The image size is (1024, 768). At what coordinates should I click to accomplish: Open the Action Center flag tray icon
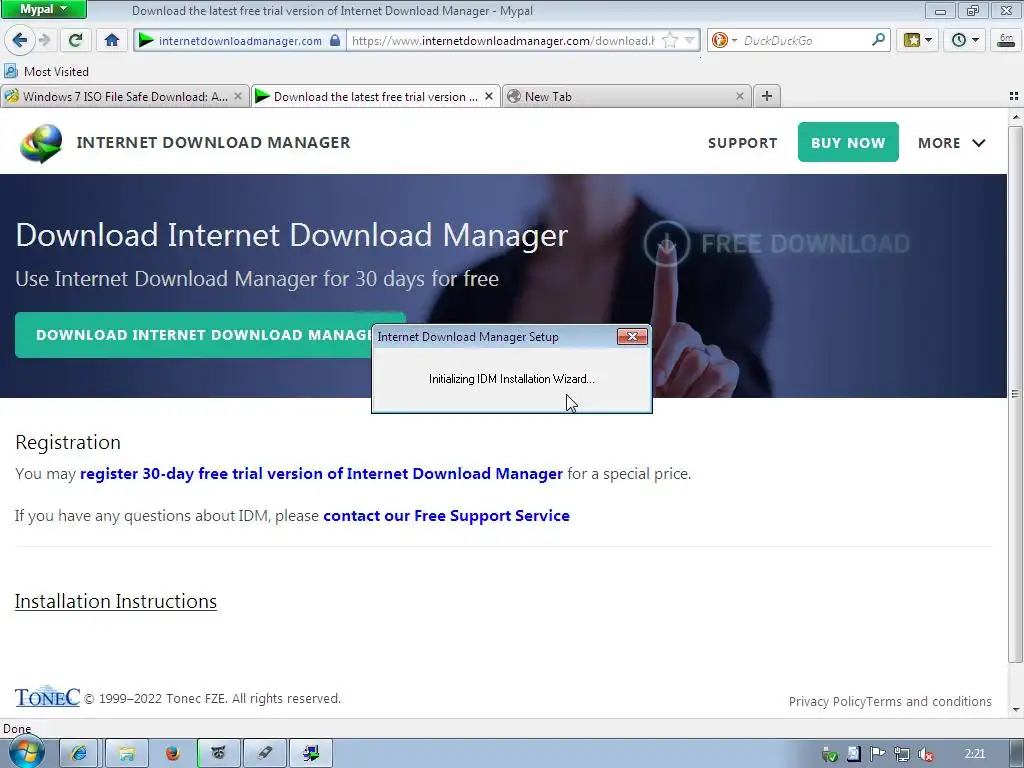coord(877,754)
